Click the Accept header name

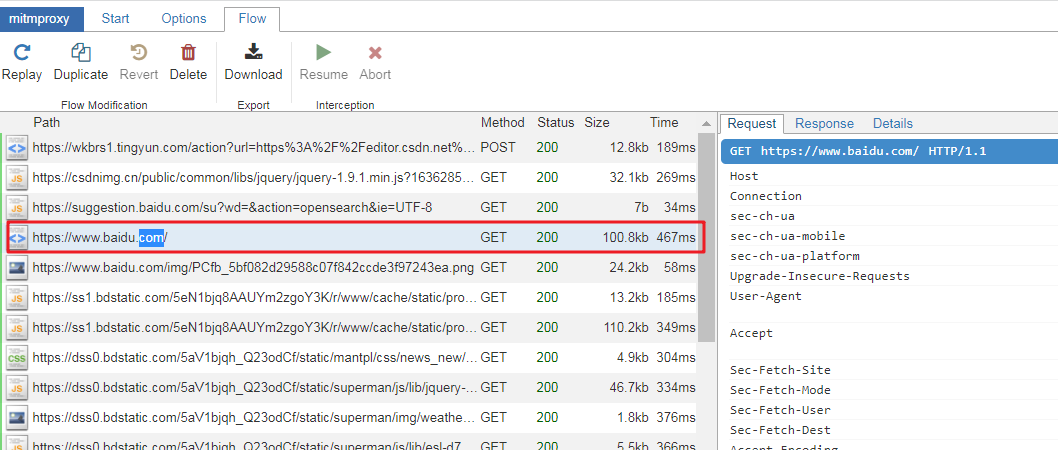pyautogui.click(x=751, y=333)
